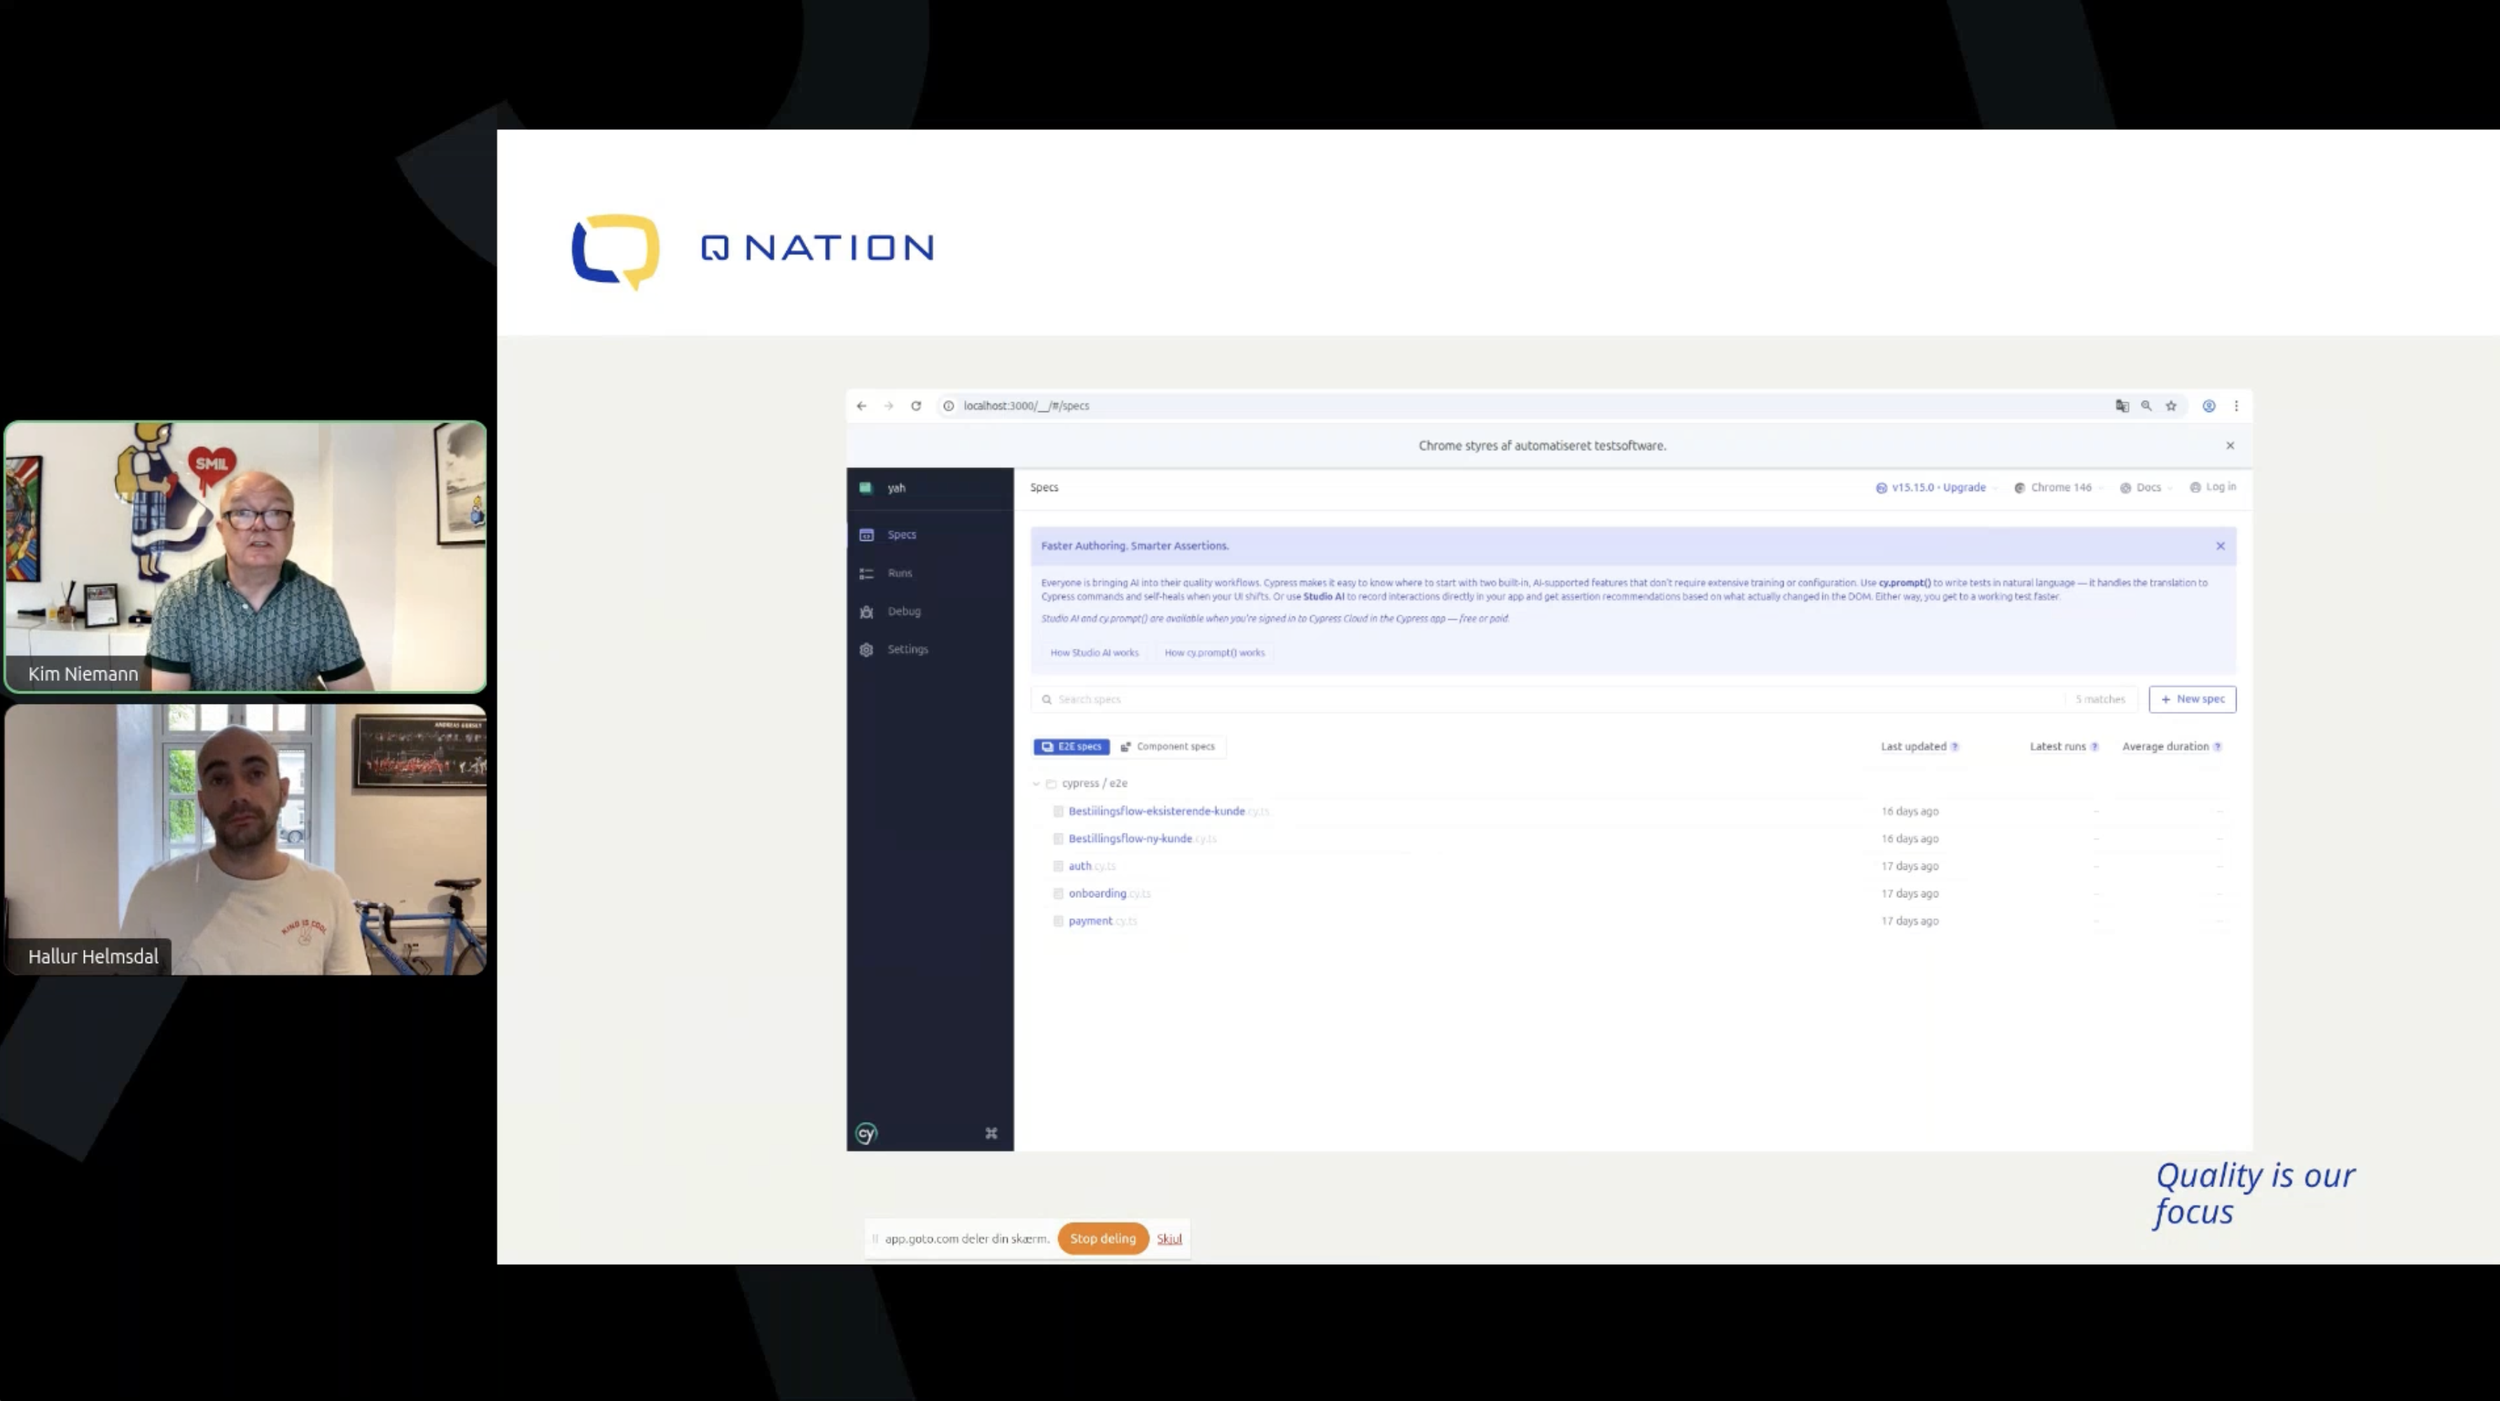Click the Log in button
2500x1401 pixels.
point(2213,487)
